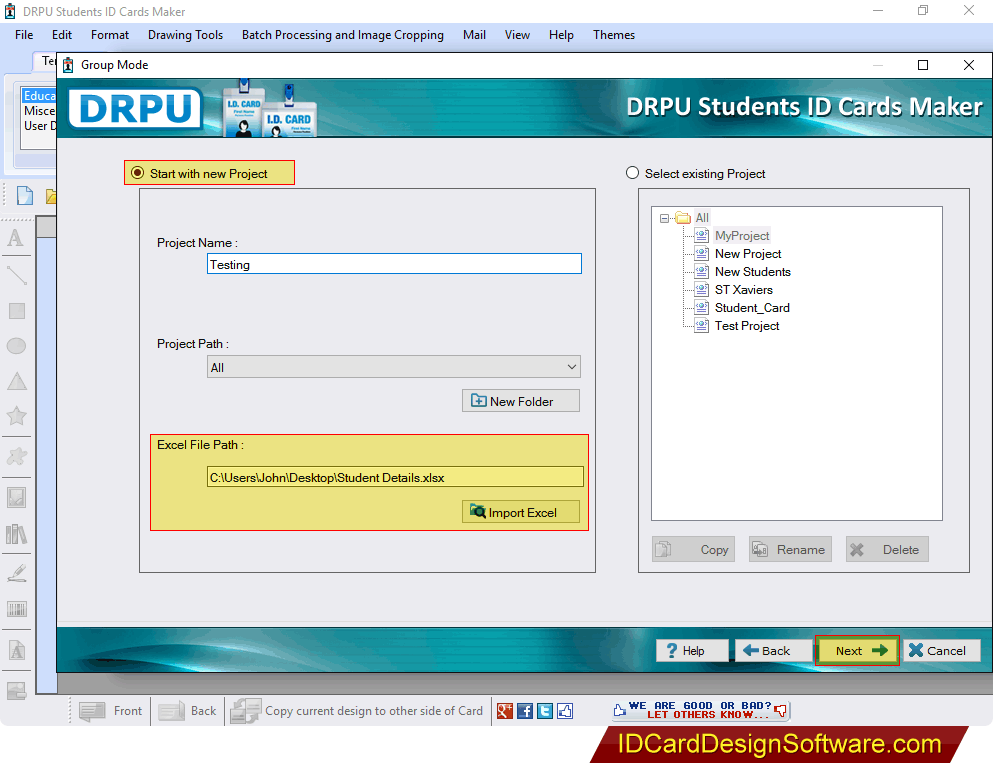Open the Mail menu
The width and height of the screenshot is (993, 763).
pos(474,35)
